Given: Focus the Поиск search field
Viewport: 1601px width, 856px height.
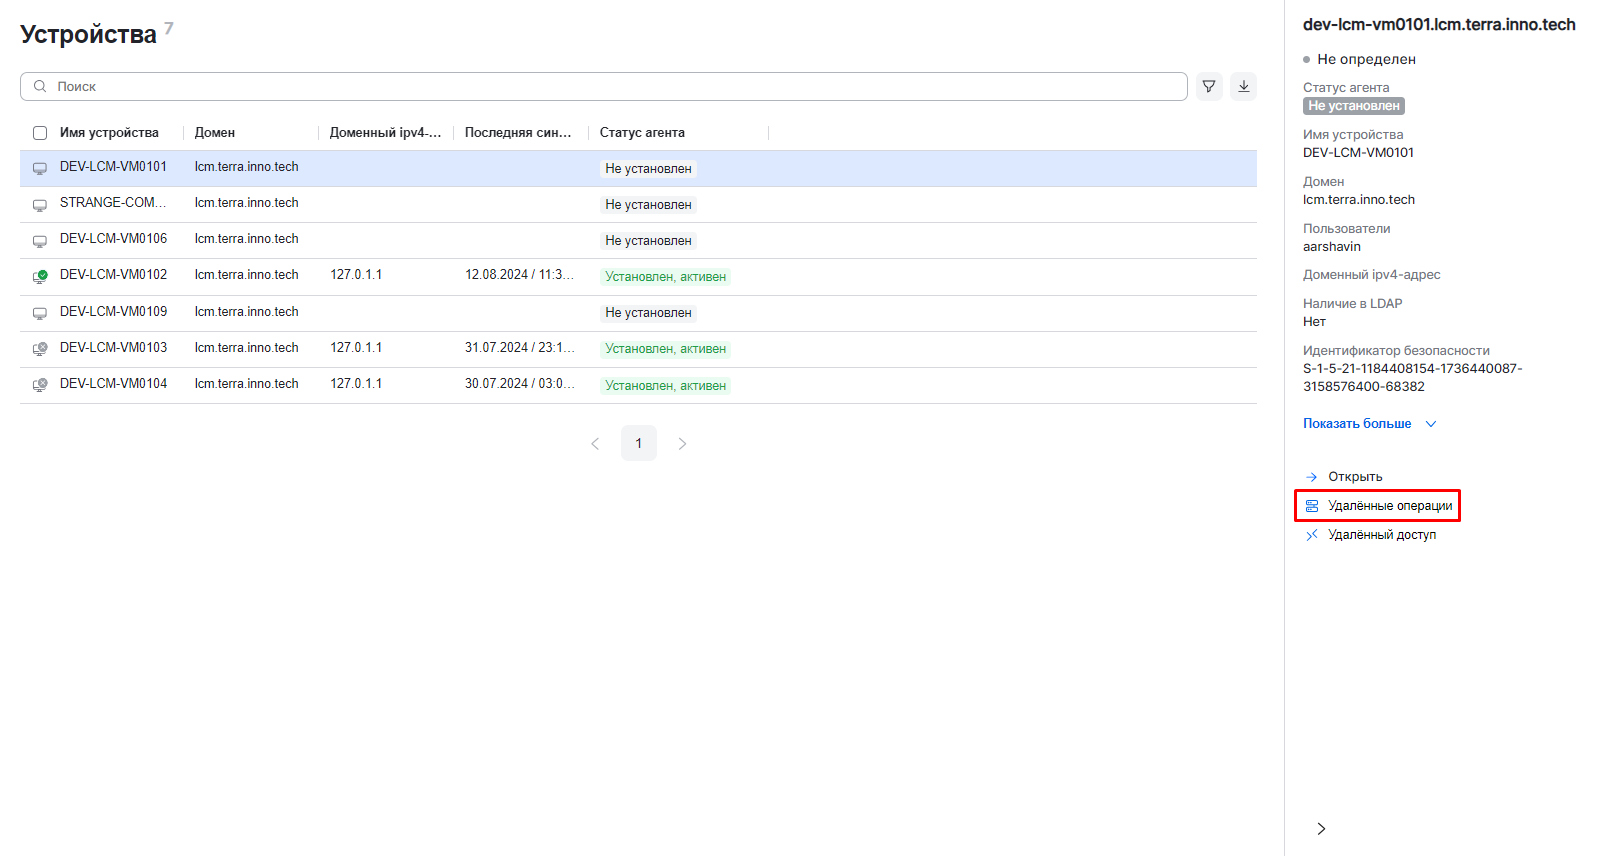Looking at the screenshot, I should [600, 87].
